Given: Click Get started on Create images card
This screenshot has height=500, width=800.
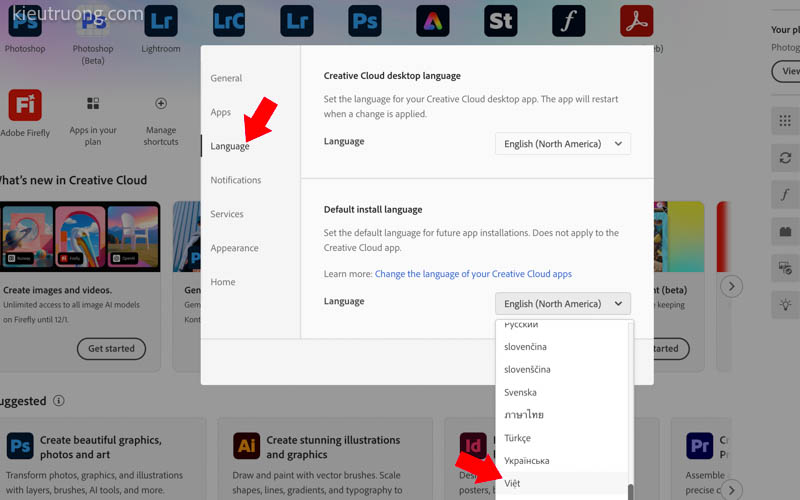Looking at the screenshot, I should pos(111,348).
